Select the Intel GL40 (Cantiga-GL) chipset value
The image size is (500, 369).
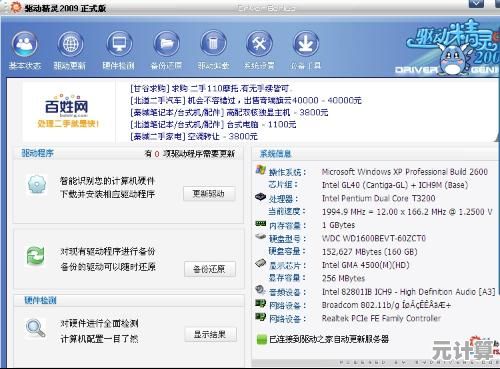[395, 185]
